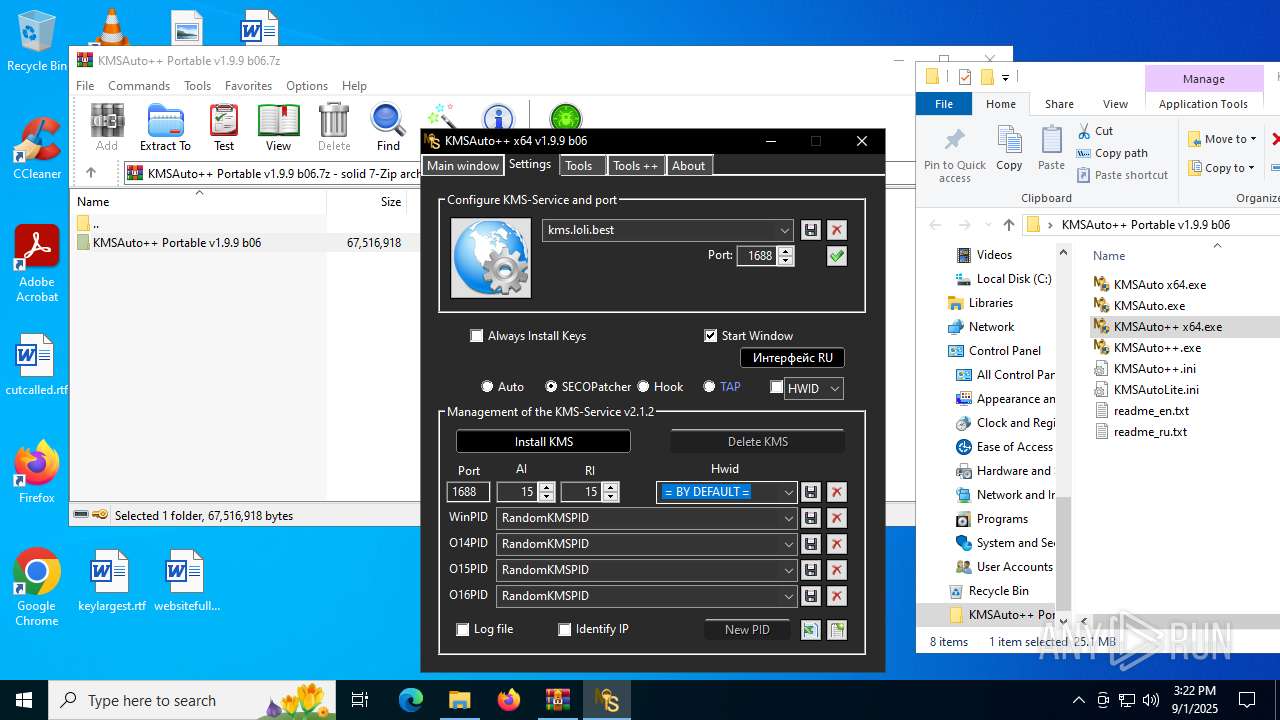Open the O15PID RandomKMSPID dropdown

(788, 570)
